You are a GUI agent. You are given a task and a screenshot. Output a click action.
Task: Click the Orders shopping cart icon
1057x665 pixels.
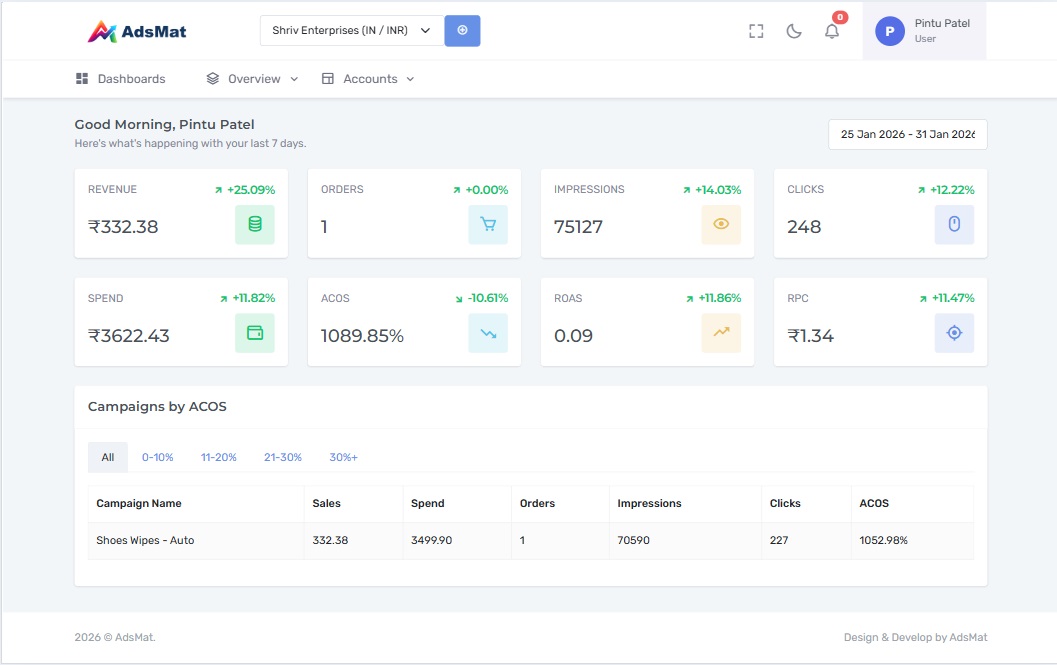[489, 225]
